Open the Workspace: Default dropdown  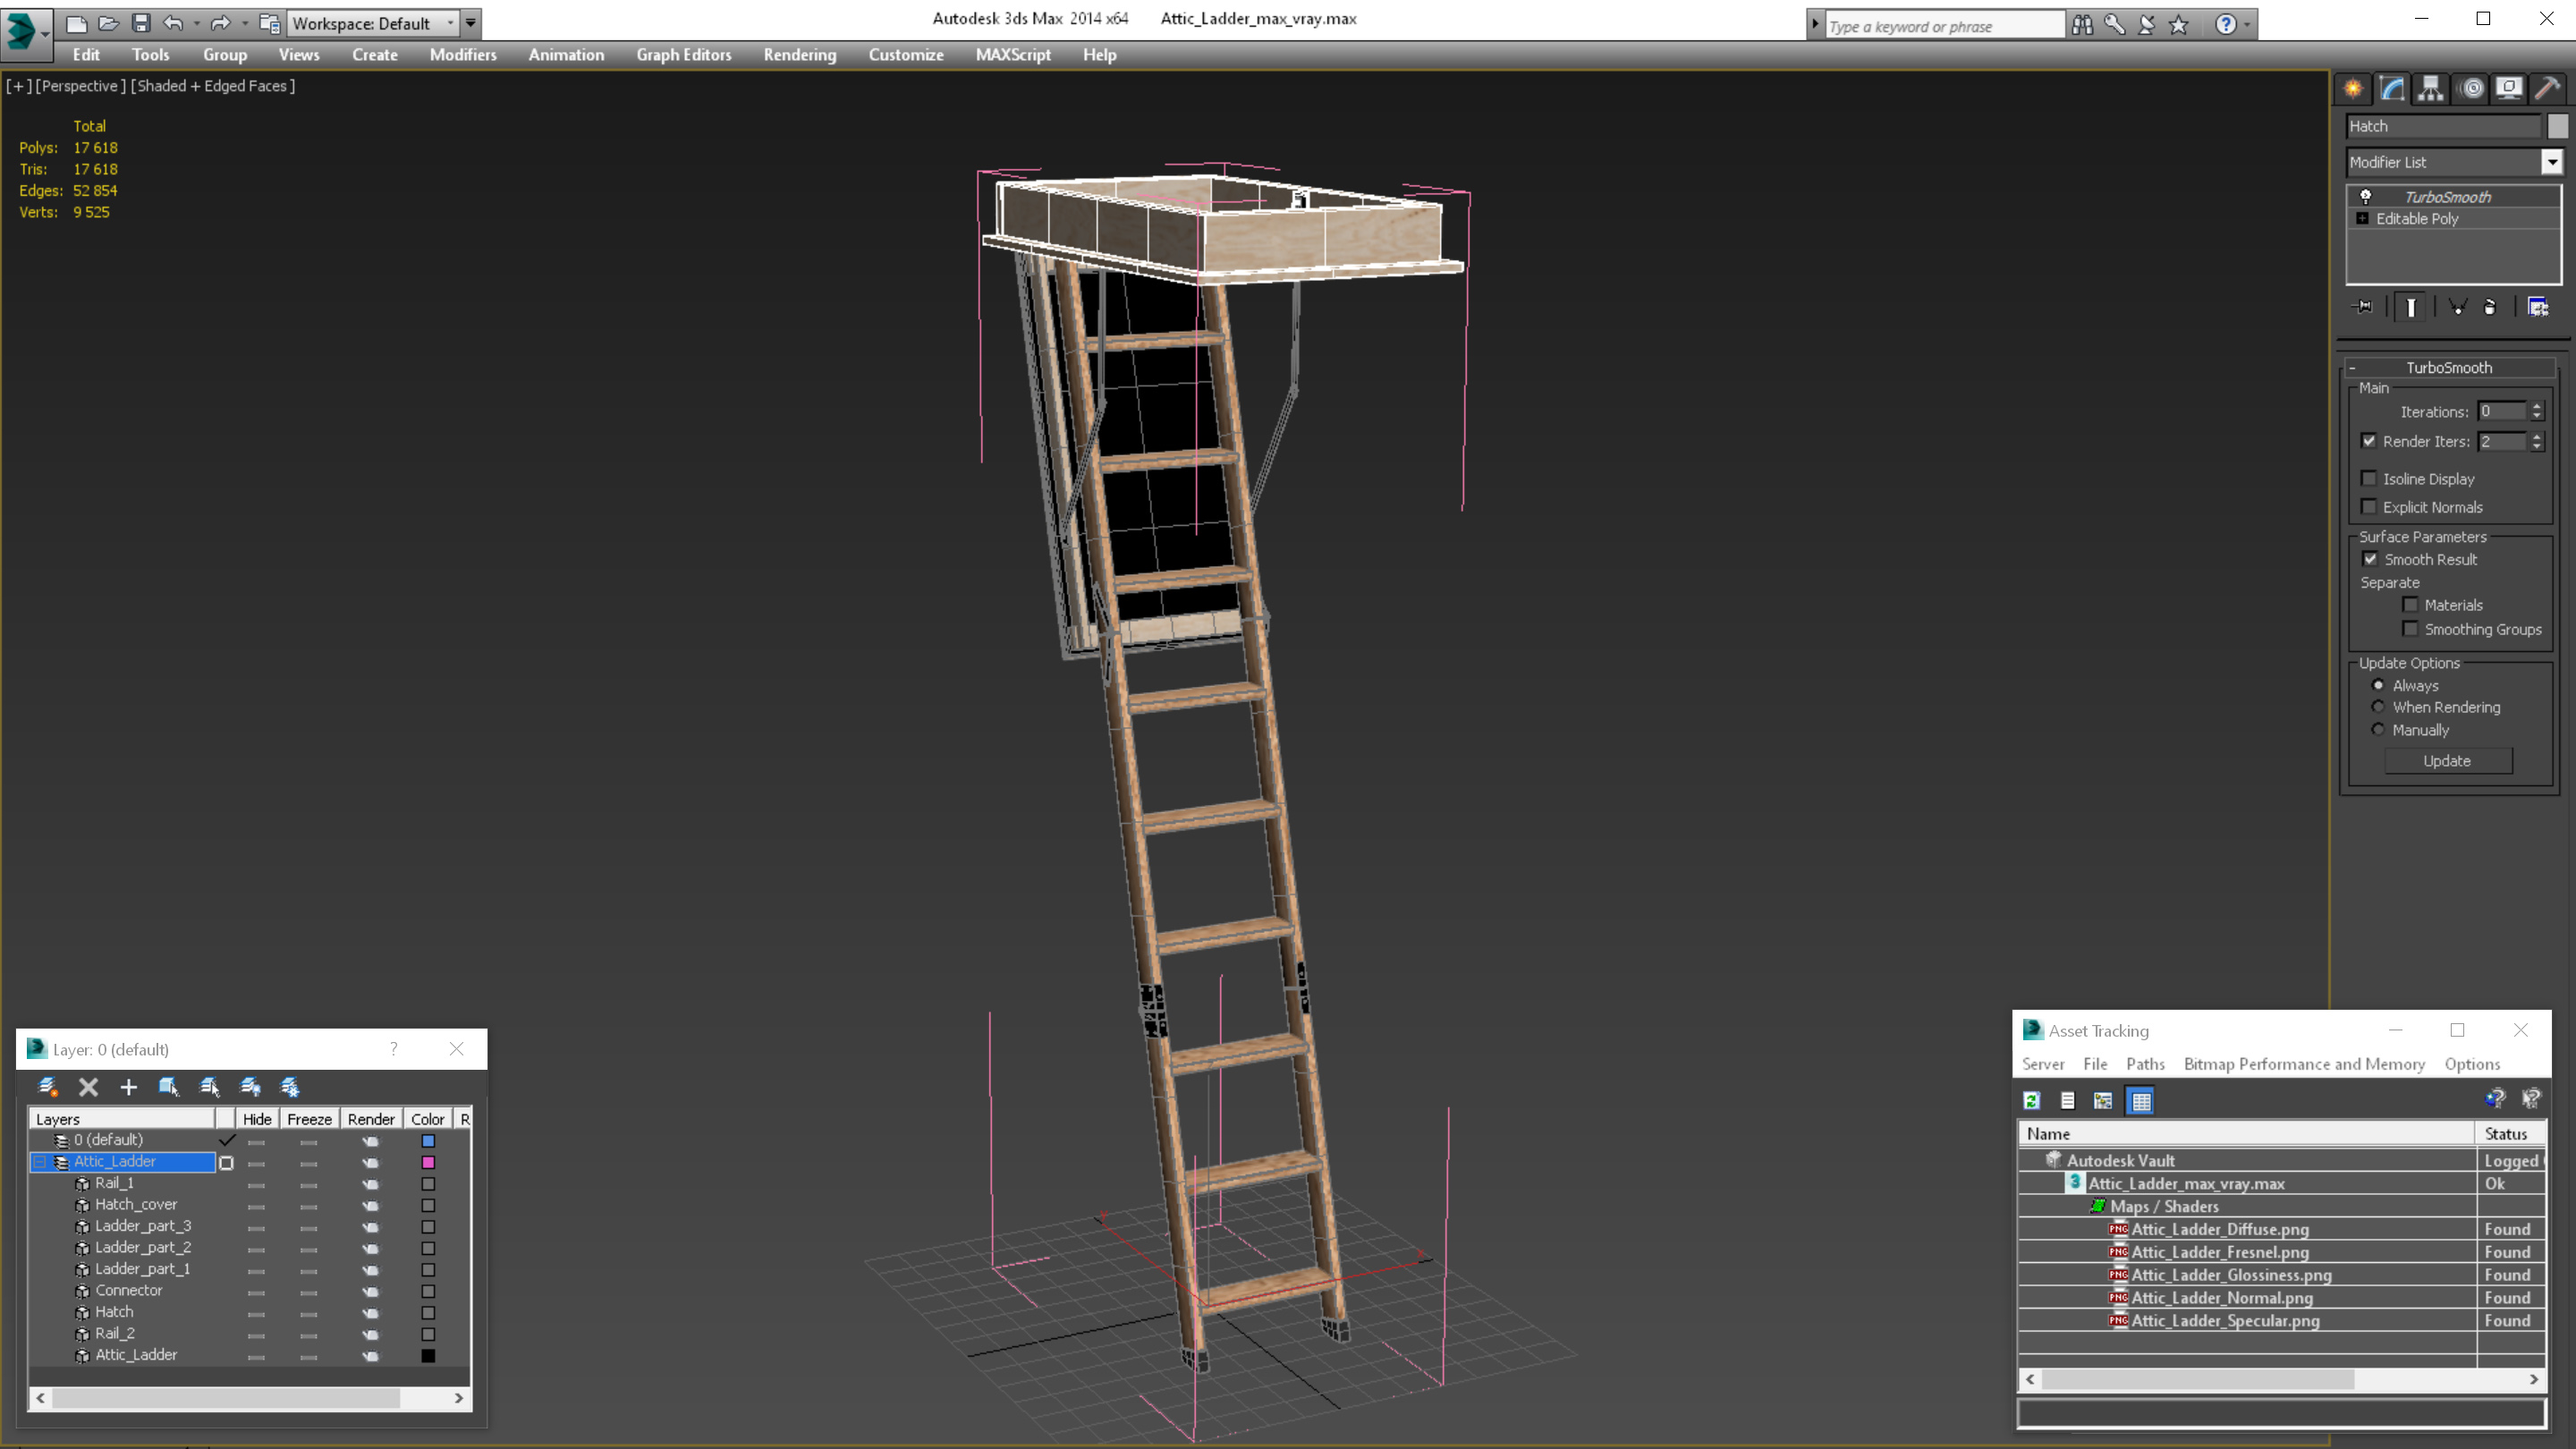374,23
